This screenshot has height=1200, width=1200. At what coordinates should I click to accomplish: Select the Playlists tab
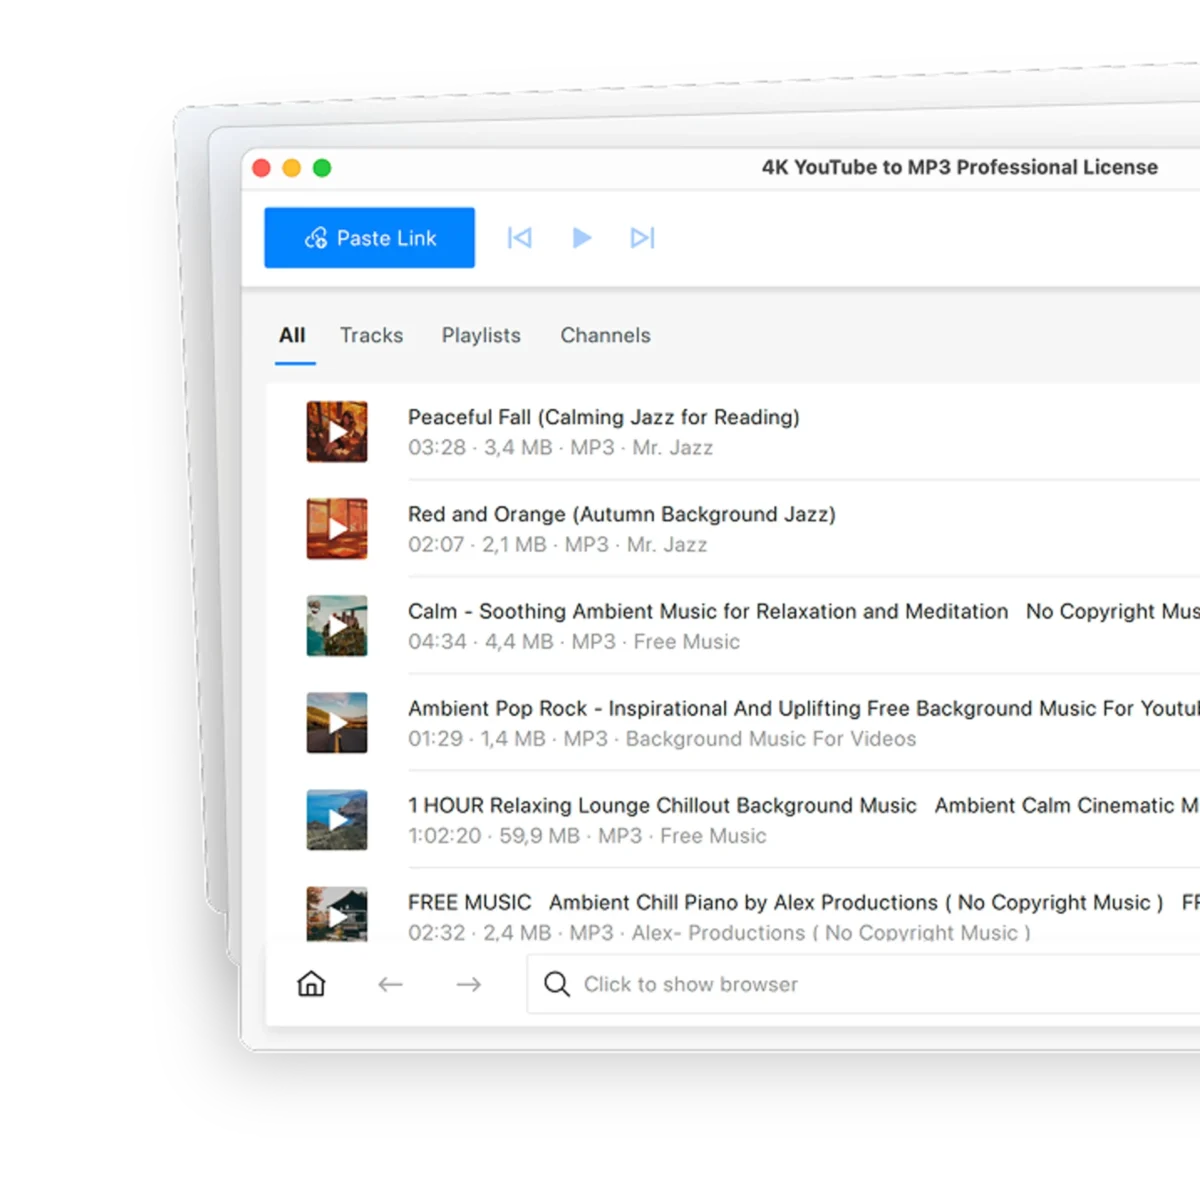(x=481, y=335)
